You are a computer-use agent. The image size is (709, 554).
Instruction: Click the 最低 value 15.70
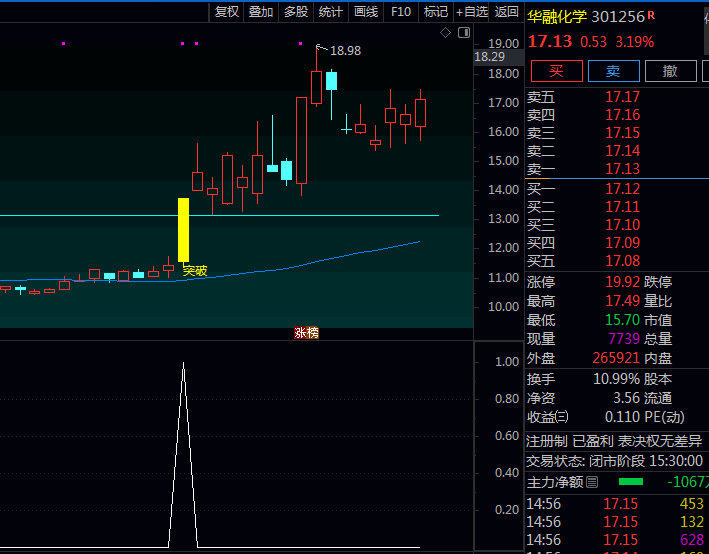click(x=623, y=320)
